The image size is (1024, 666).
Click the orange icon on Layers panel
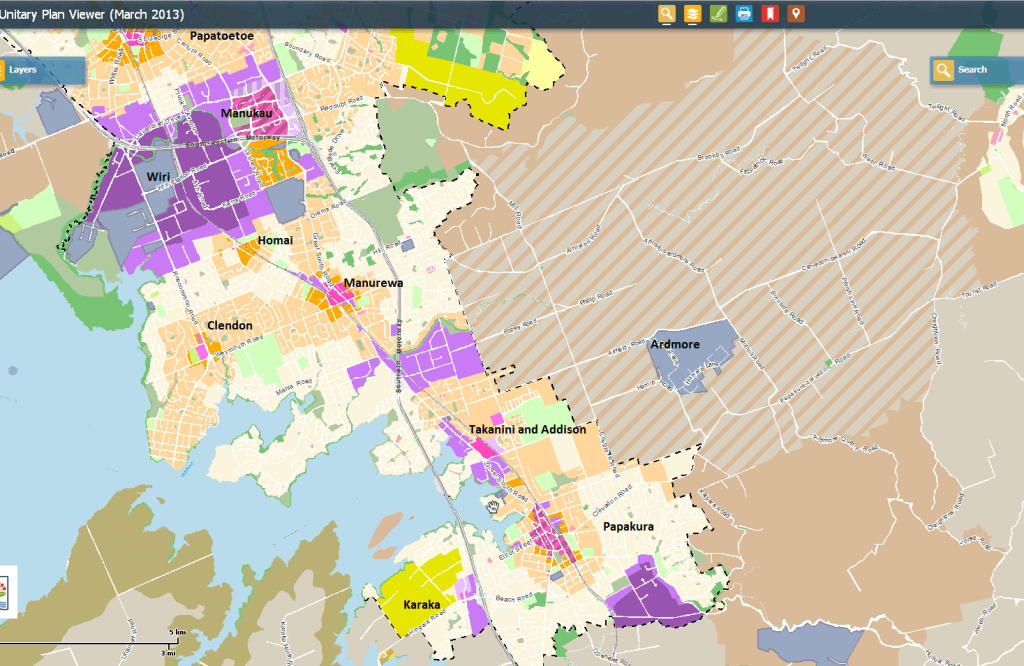coord(3,70)
